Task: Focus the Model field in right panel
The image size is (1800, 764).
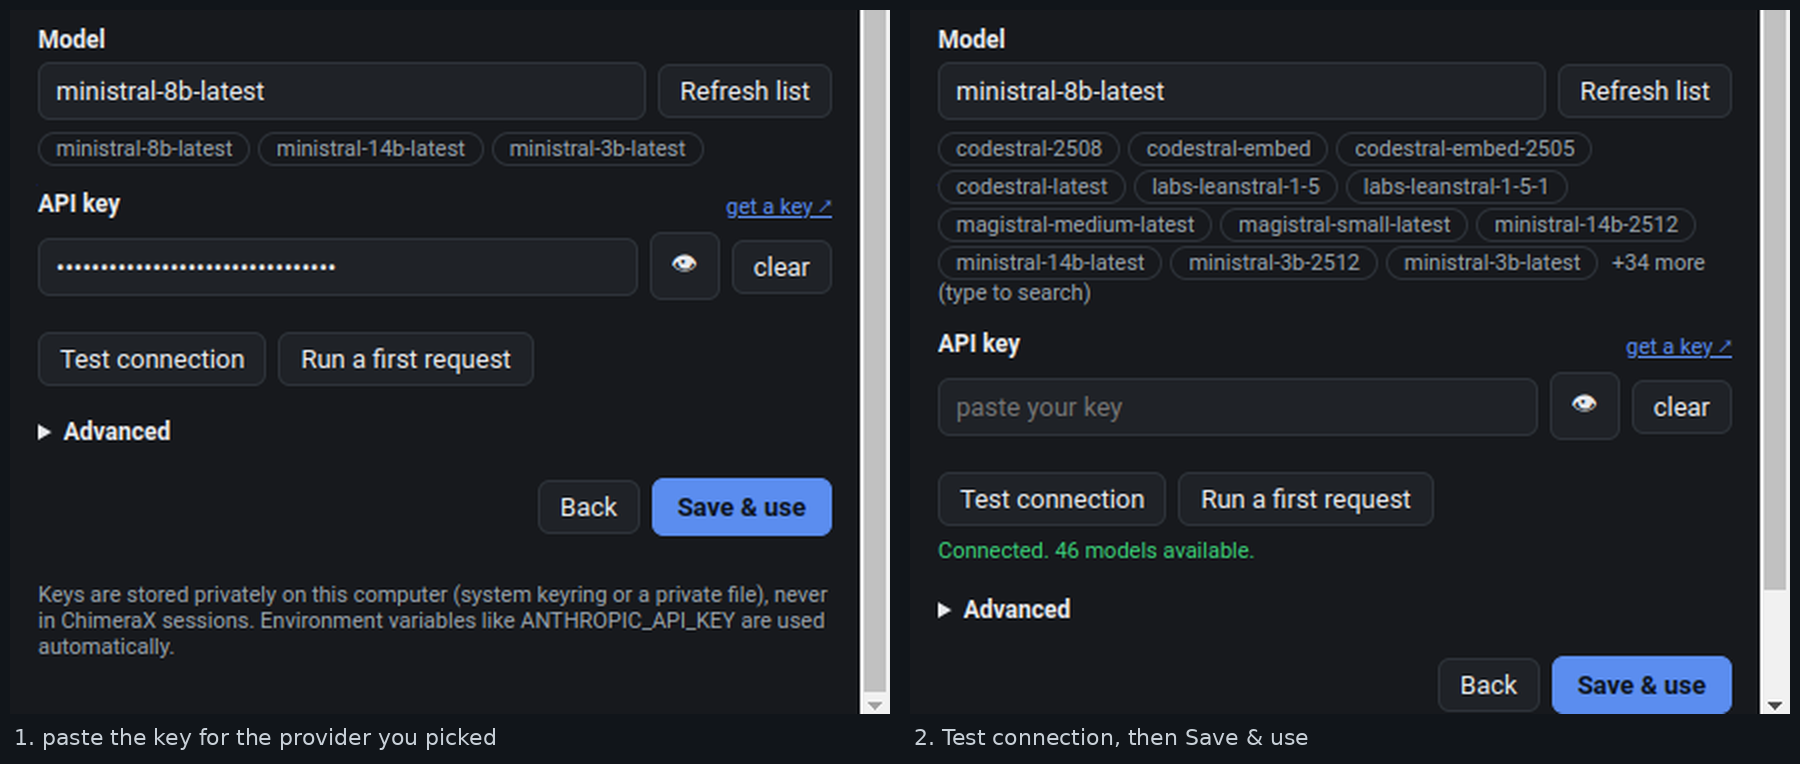Action: 1242,91
